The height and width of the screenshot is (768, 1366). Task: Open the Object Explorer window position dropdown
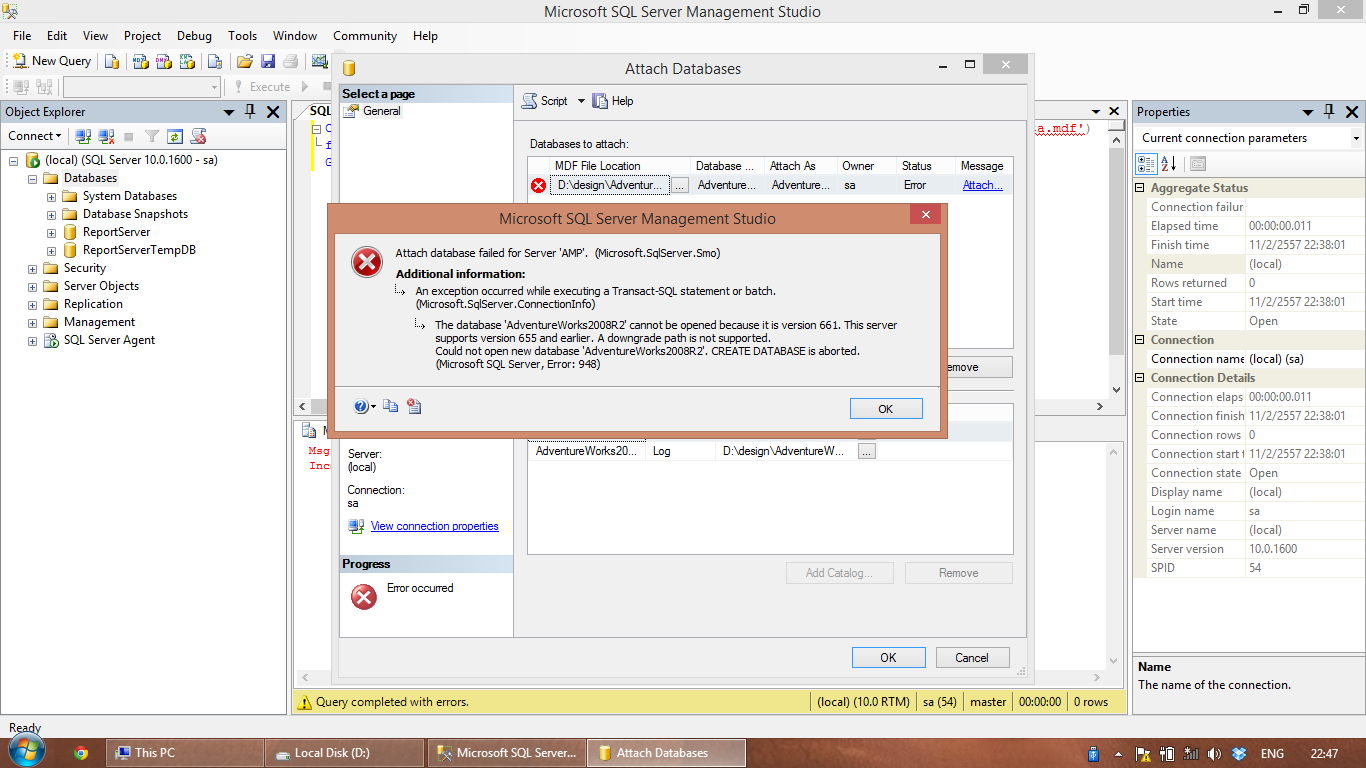click(x=229, y=112)
